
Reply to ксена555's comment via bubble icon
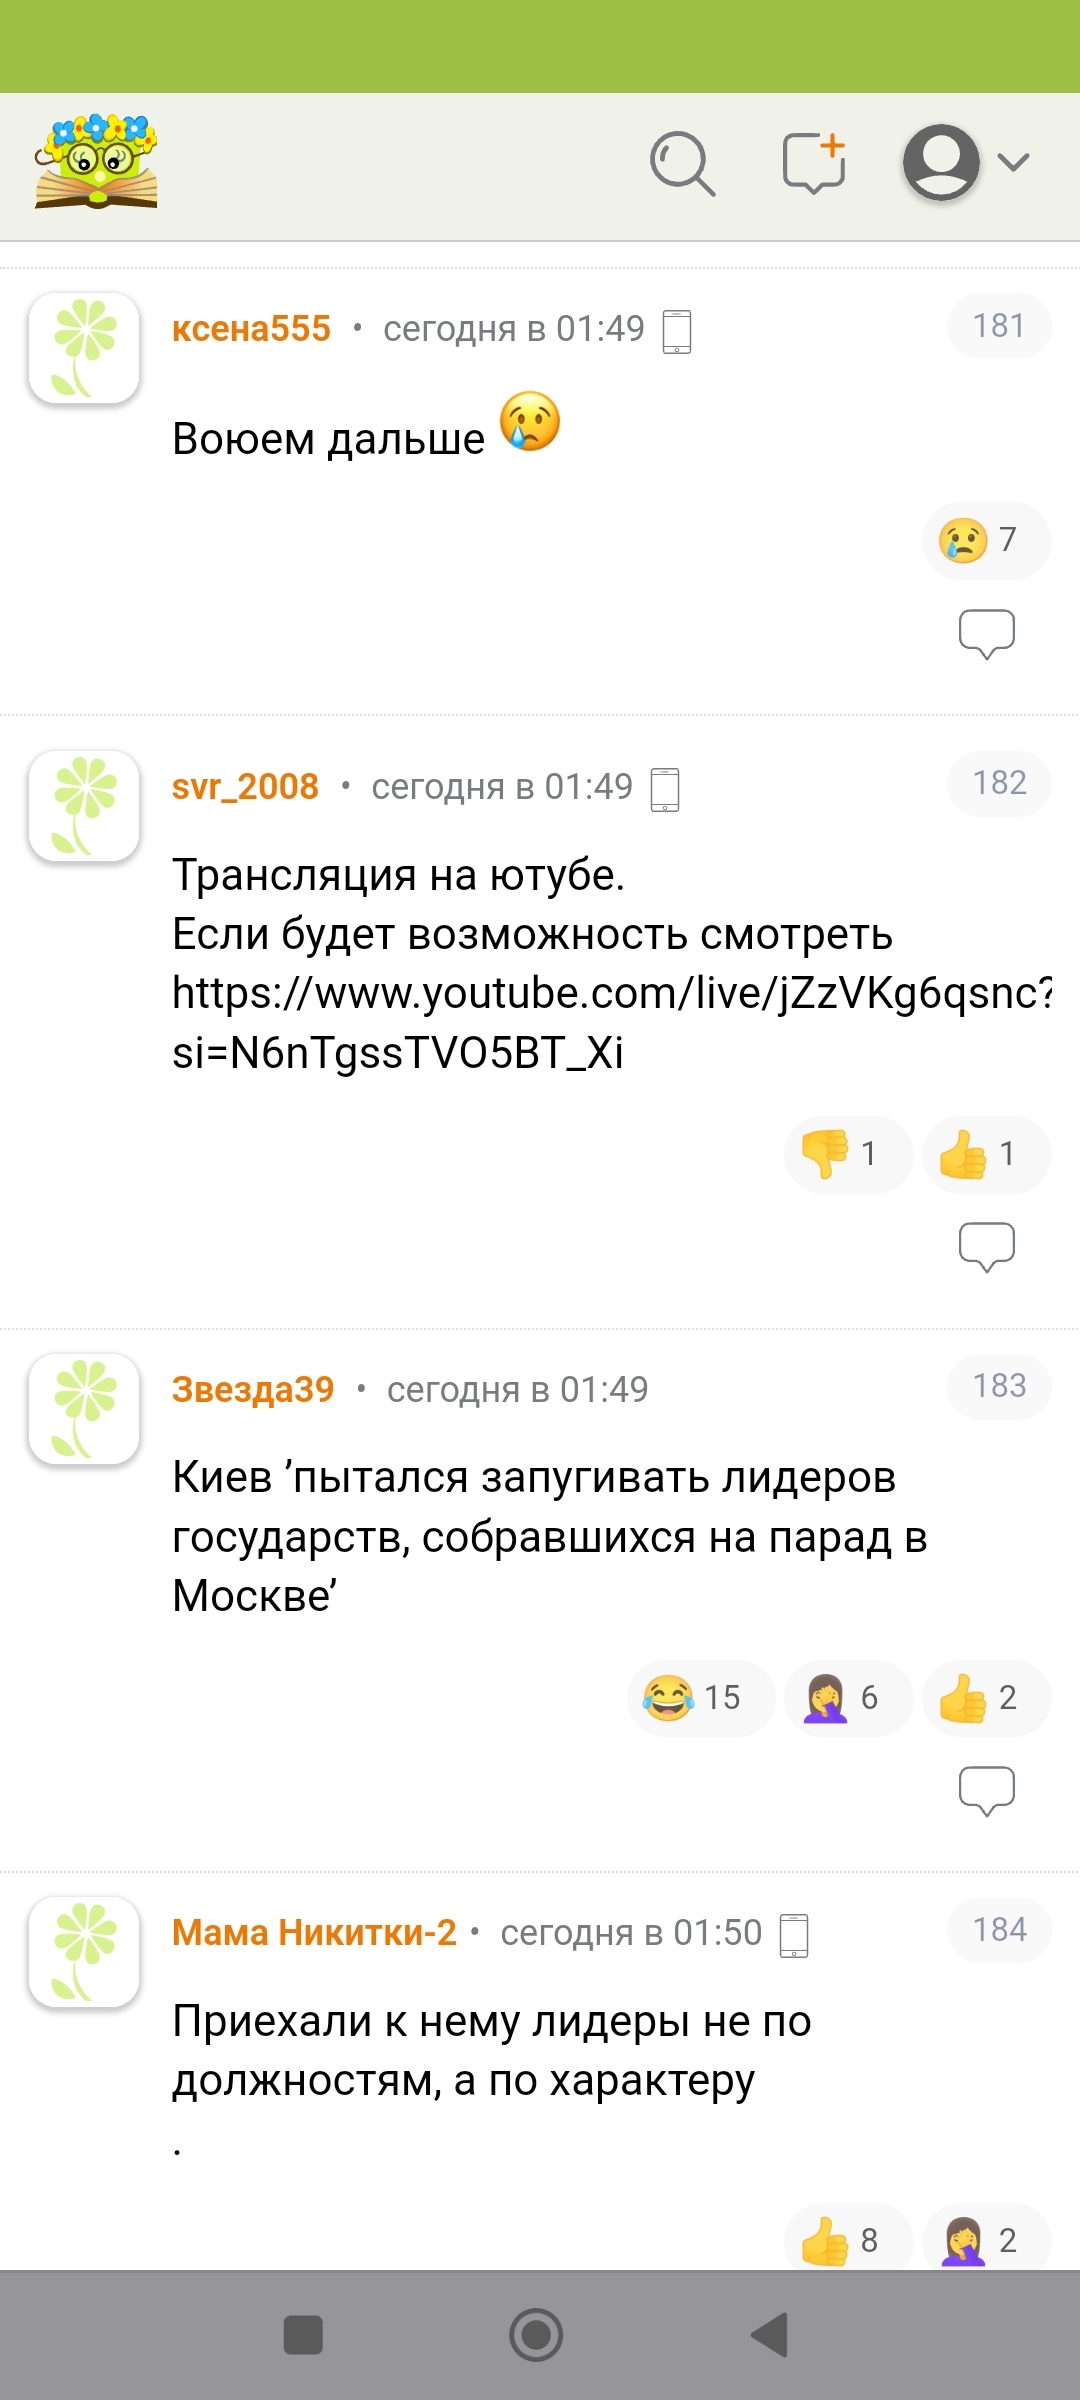point(987,634)
